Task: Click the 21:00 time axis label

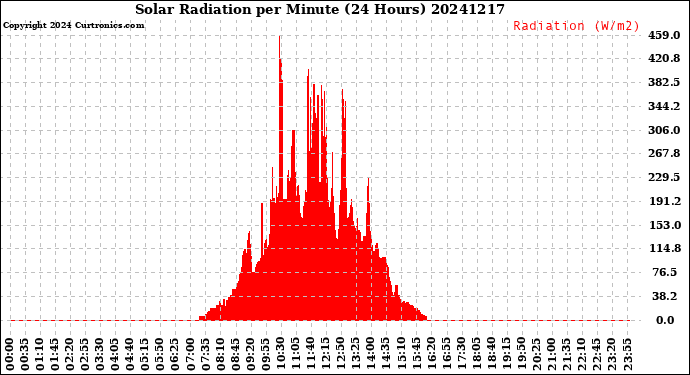Action: [551, 355]
